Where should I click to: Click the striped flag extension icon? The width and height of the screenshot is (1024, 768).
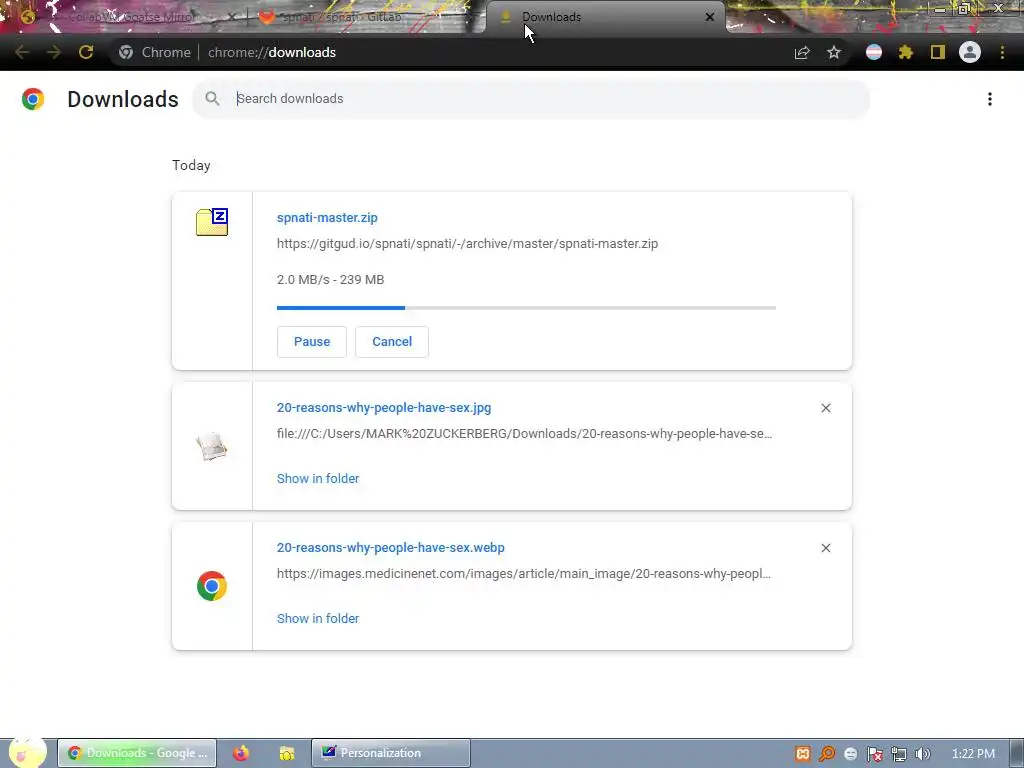(874, 52)
